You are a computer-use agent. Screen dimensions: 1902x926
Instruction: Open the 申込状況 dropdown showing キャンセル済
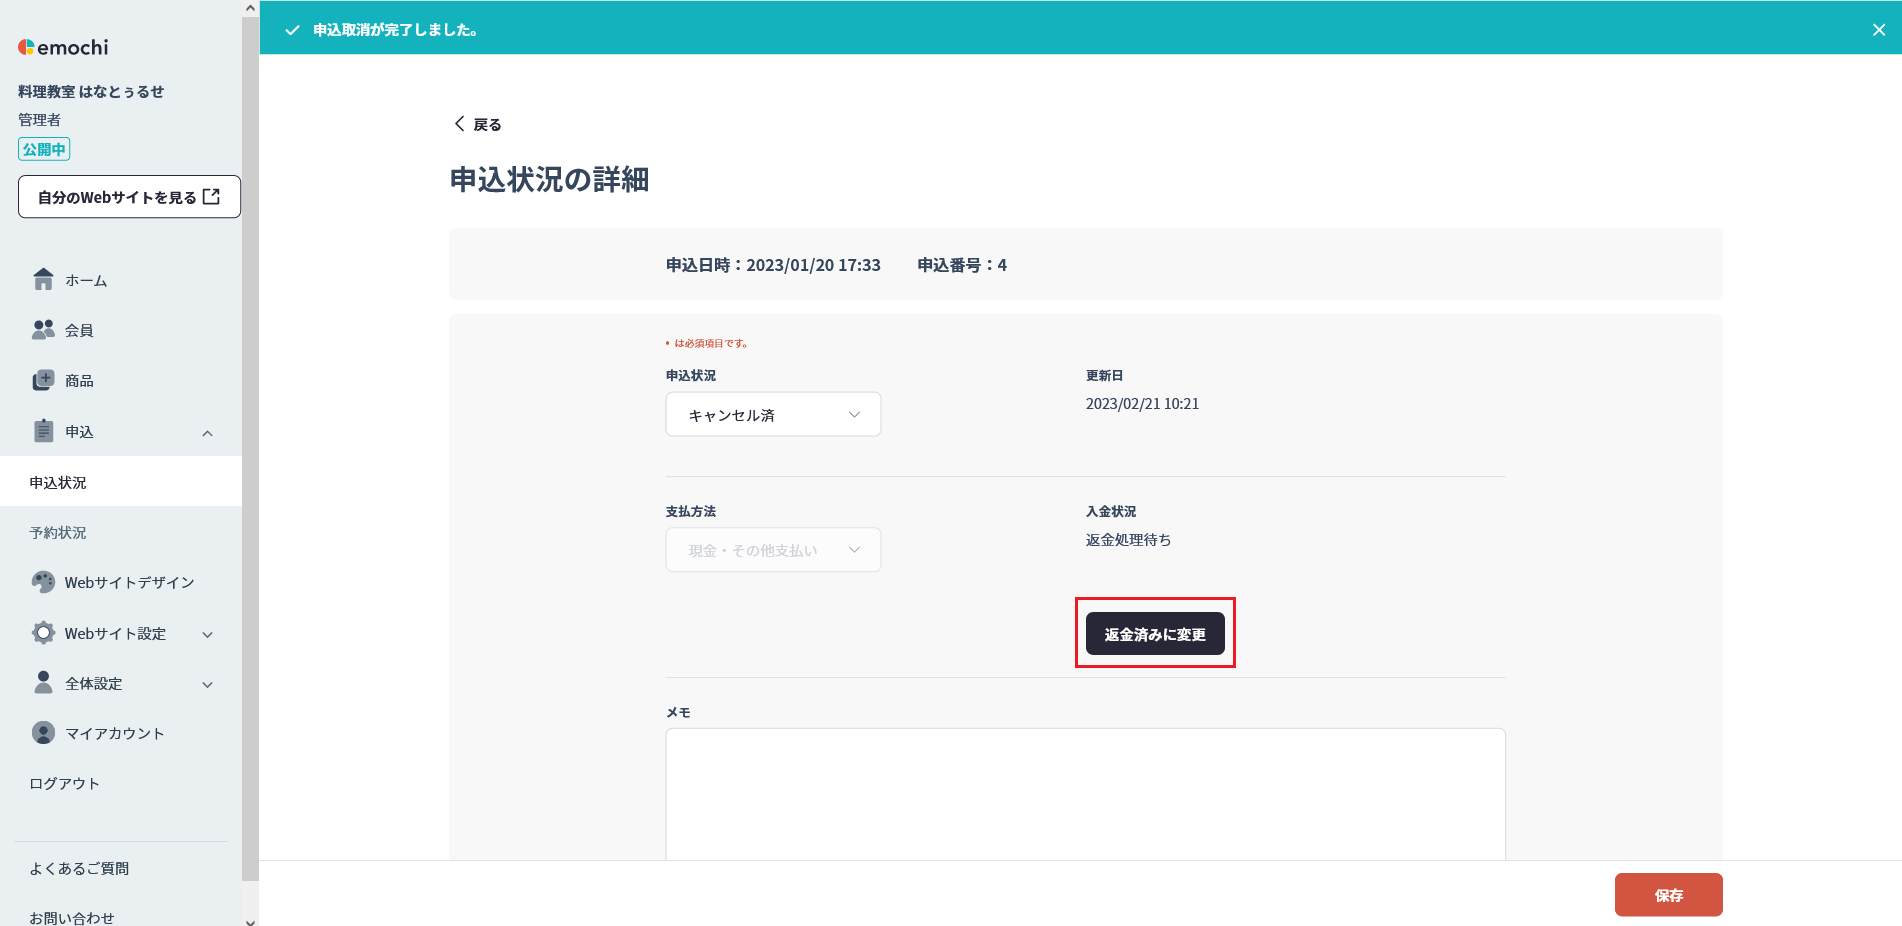tap(773, 414)
